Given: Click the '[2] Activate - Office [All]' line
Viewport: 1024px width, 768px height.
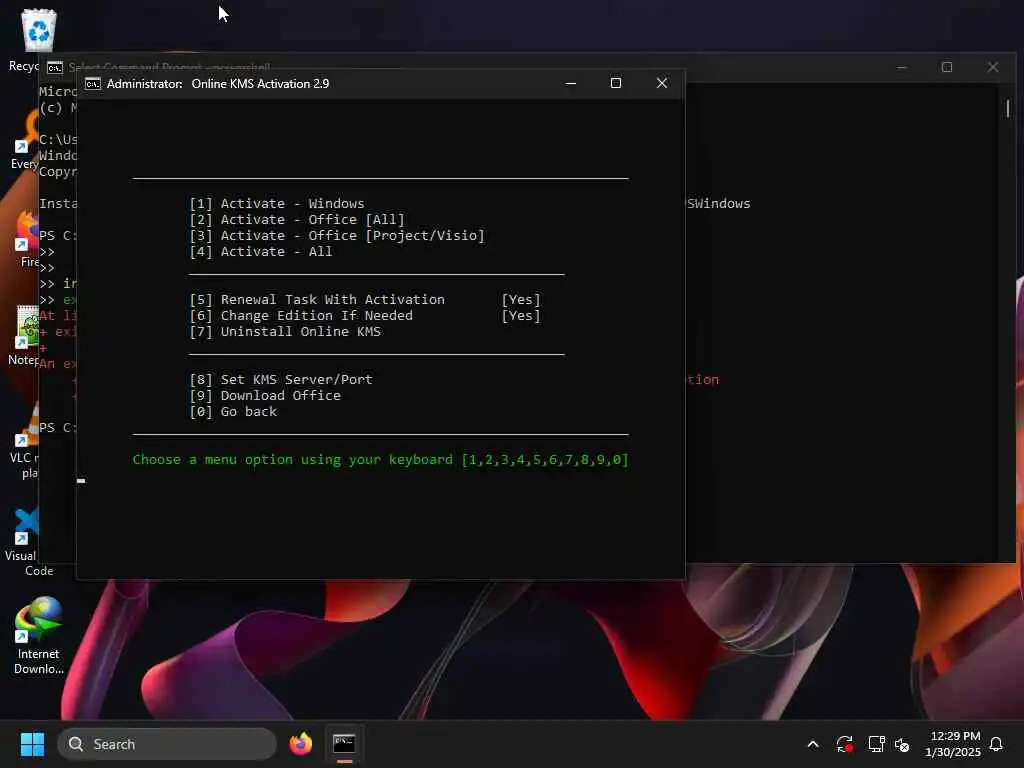Looking at the screenshot, I should pyautogui.click(x=297, y=219).
